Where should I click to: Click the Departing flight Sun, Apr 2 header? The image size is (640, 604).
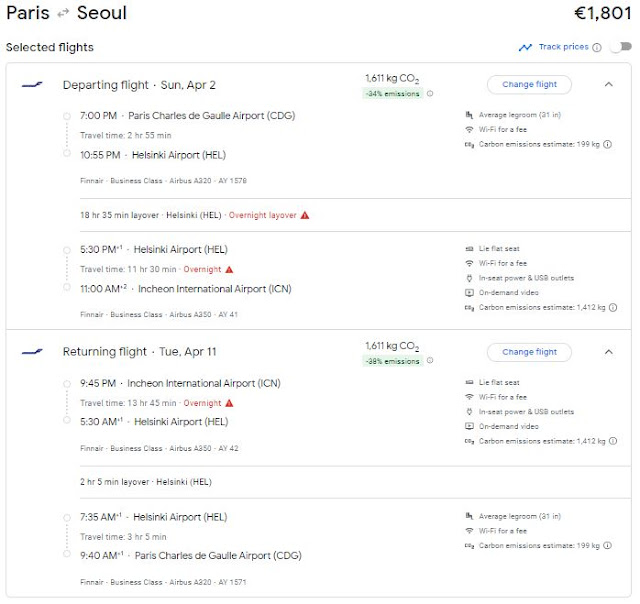(x=138, y=85)
